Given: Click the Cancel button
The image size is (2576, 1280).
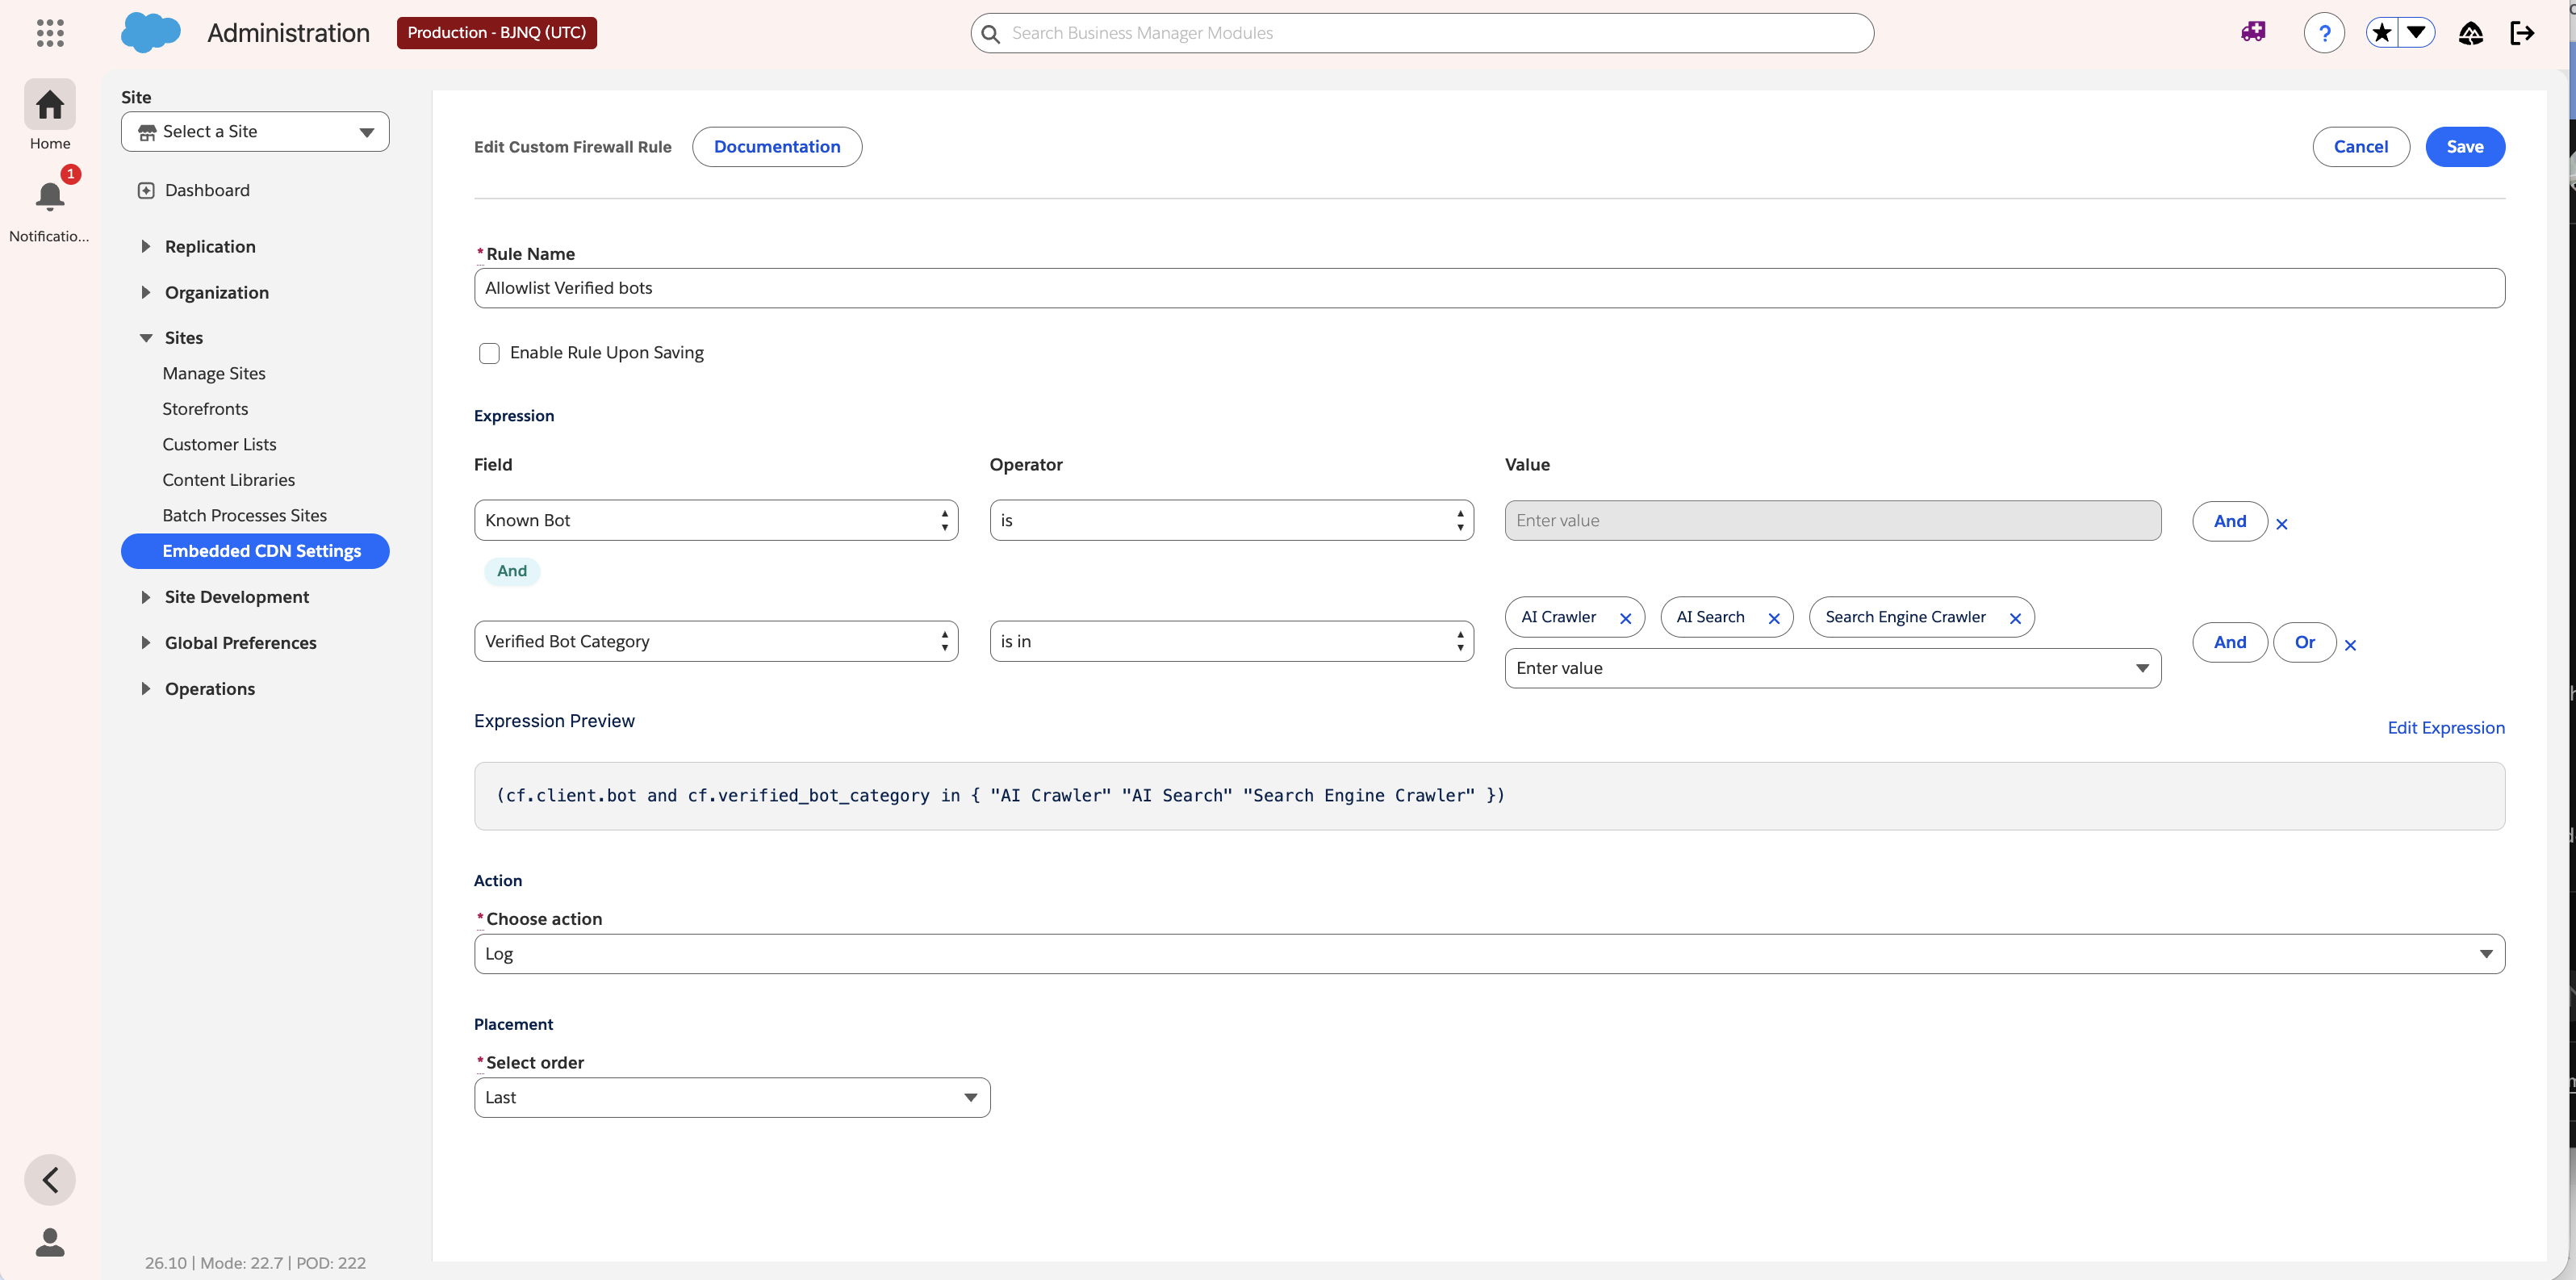Looking at the screenshot, I should click(2360, 147).
